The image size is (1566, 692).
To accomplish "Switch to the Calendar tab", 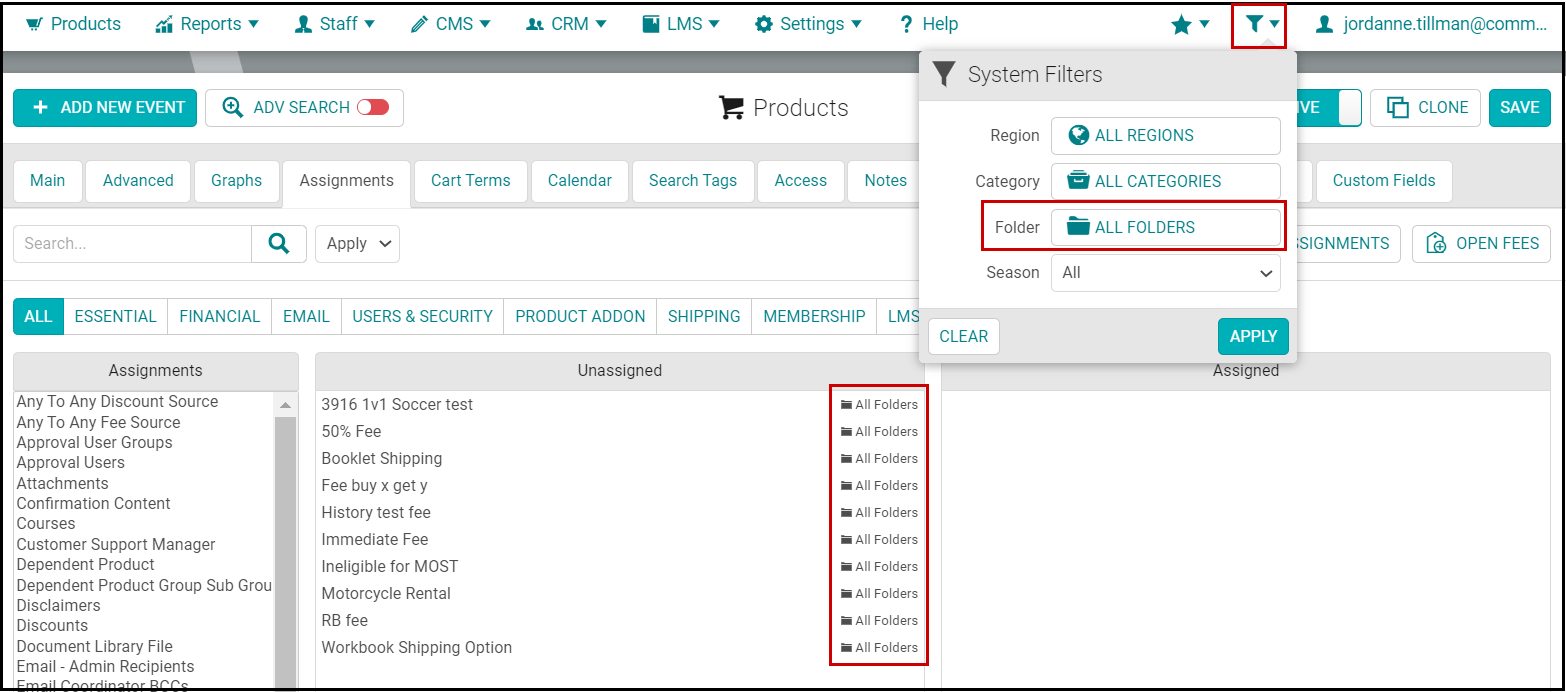I will 580,181.
